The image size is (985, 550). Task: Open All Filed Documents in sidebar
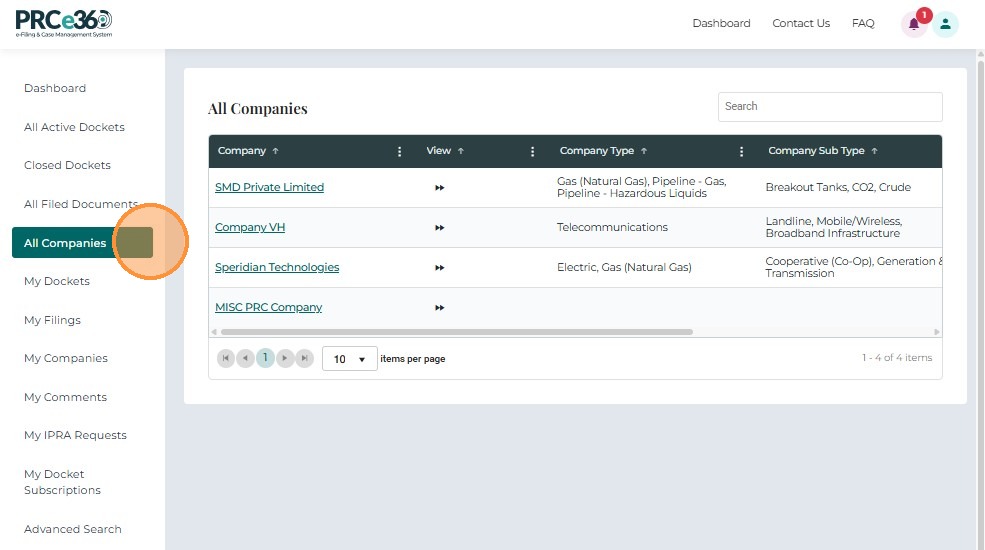coord(80,204)
